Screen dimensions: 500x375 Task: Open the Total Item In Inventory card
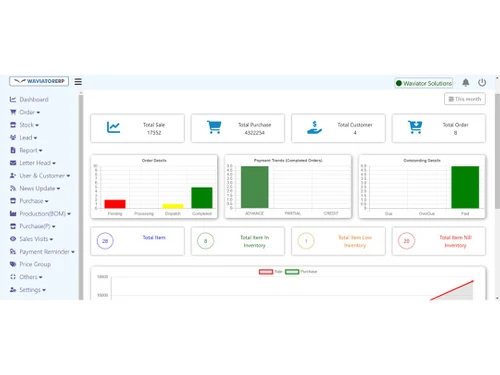pos(238,241)
